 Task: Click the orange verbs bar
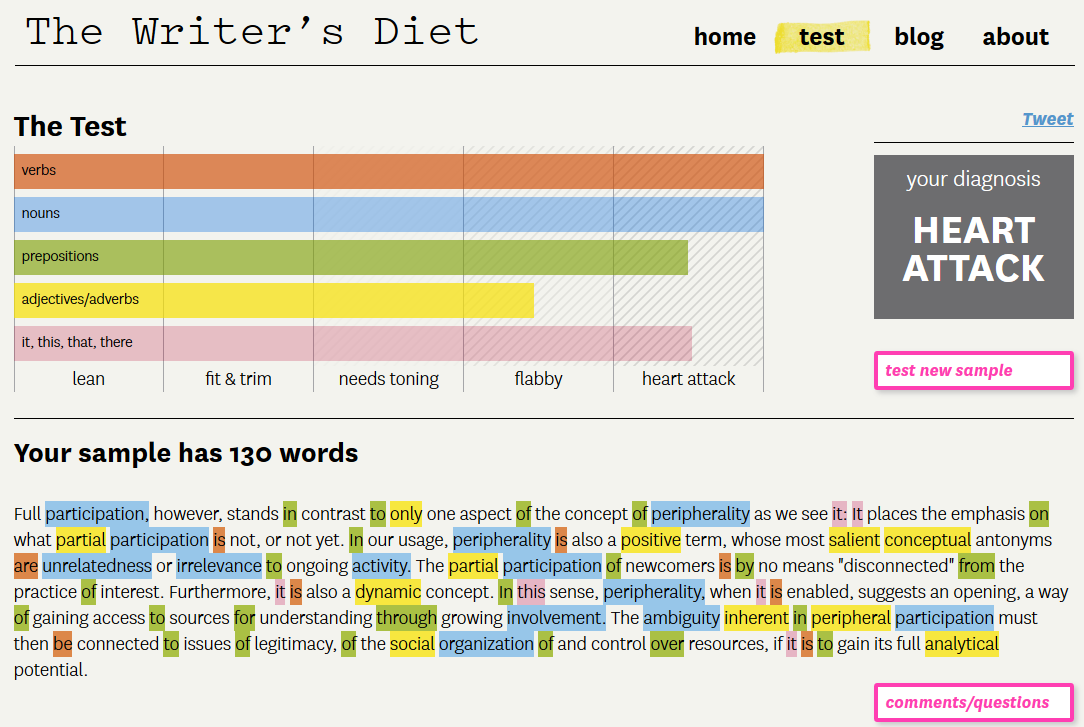(x=388, y=170)
